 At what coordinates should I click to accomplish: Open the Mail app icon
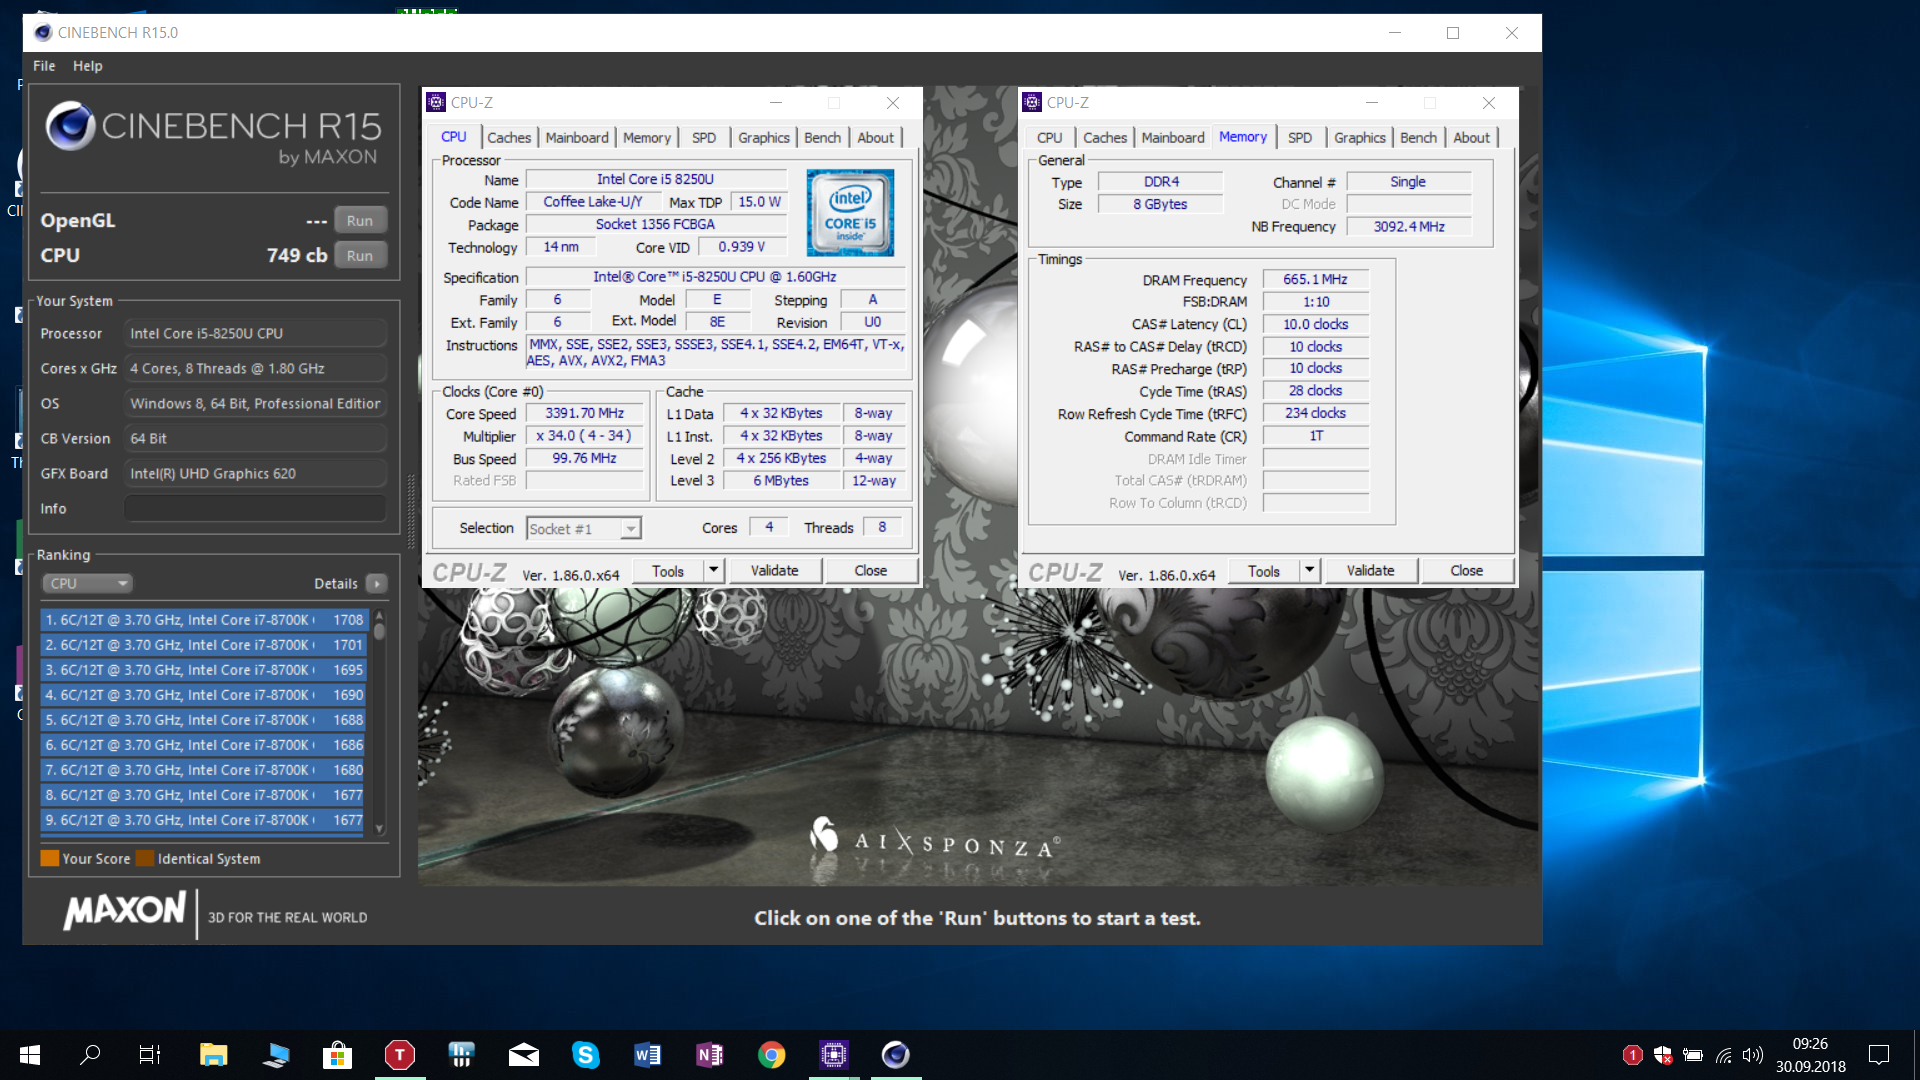coord(523,1054)
